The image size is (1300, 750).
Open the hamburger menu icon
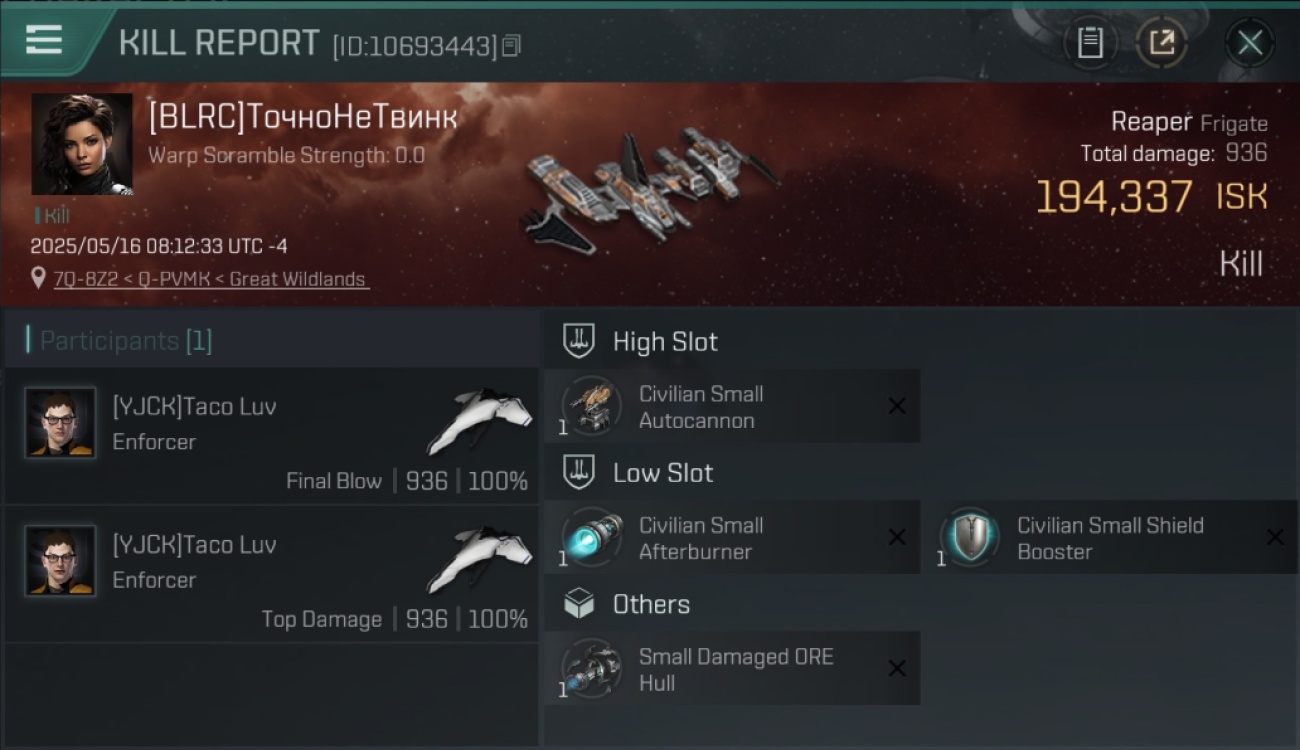44,40
